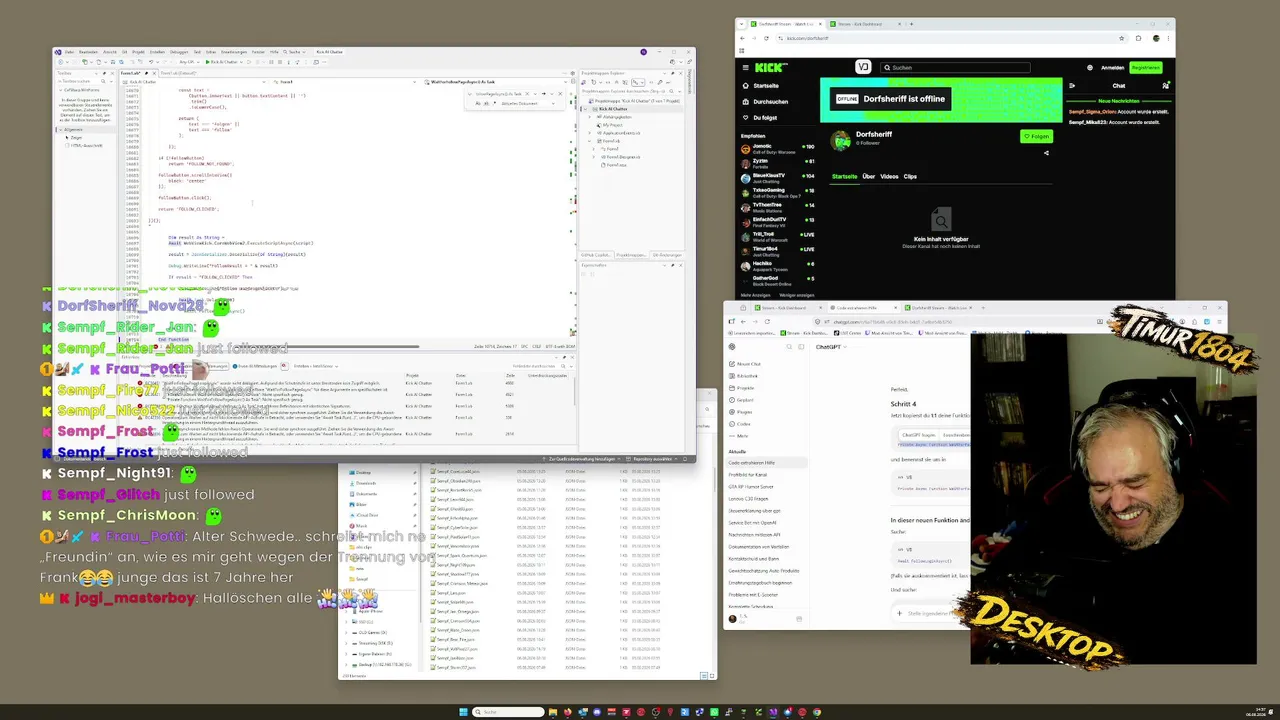Image resolution: width=1280 pixels, height=720 pixels.
Task: Switch to the Clips tab on Dorfsheriff's channel
Action: pos(910,176)
